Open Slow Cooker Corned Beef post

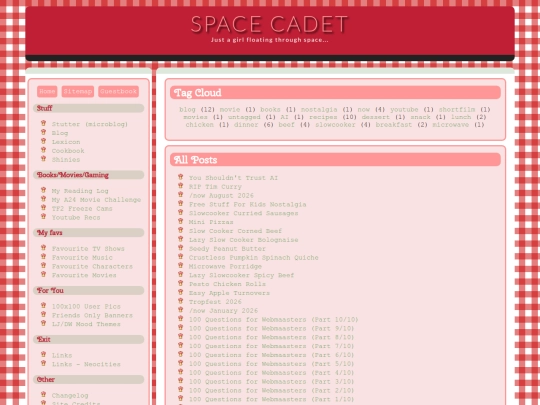pyautogui.click(x=235, y=231)
